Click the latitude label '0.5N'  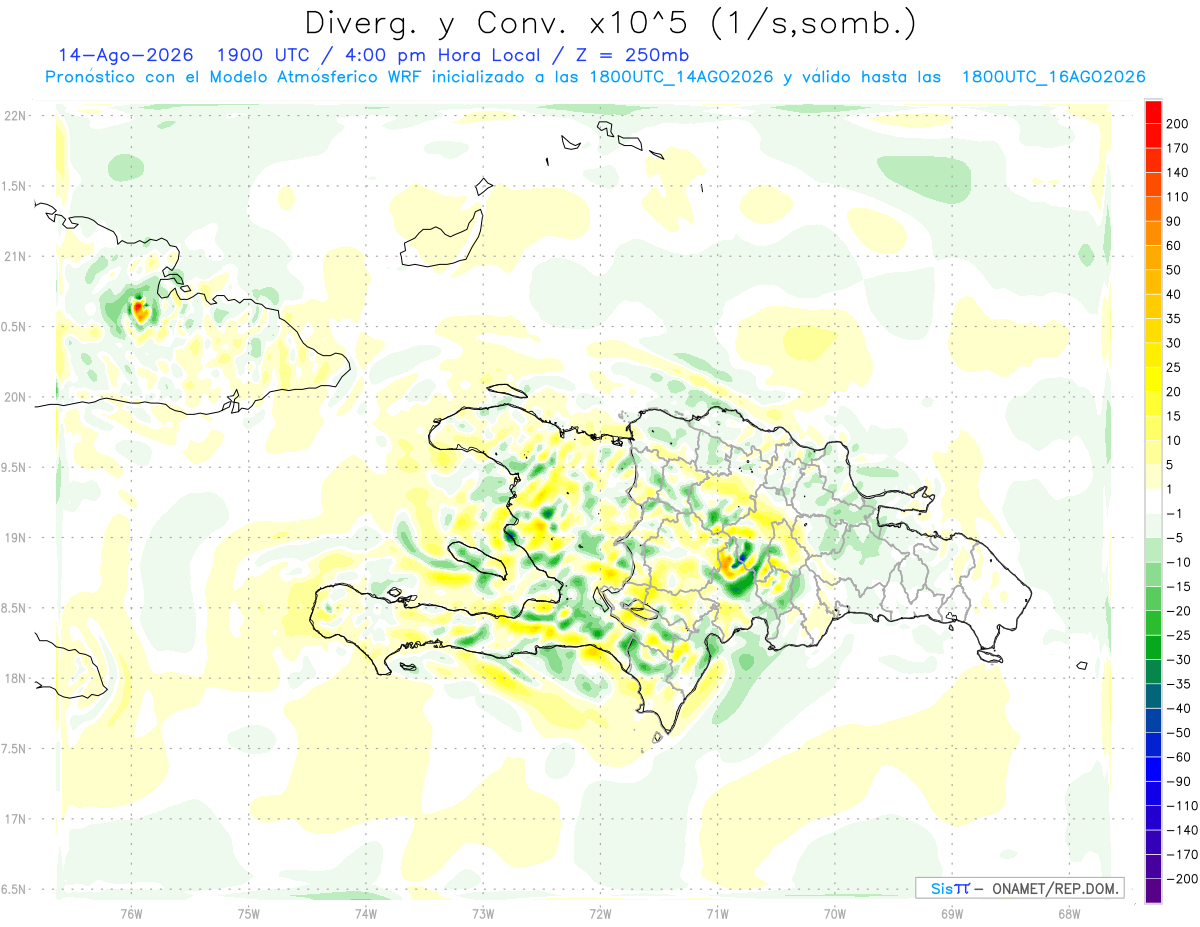(13, 327)
